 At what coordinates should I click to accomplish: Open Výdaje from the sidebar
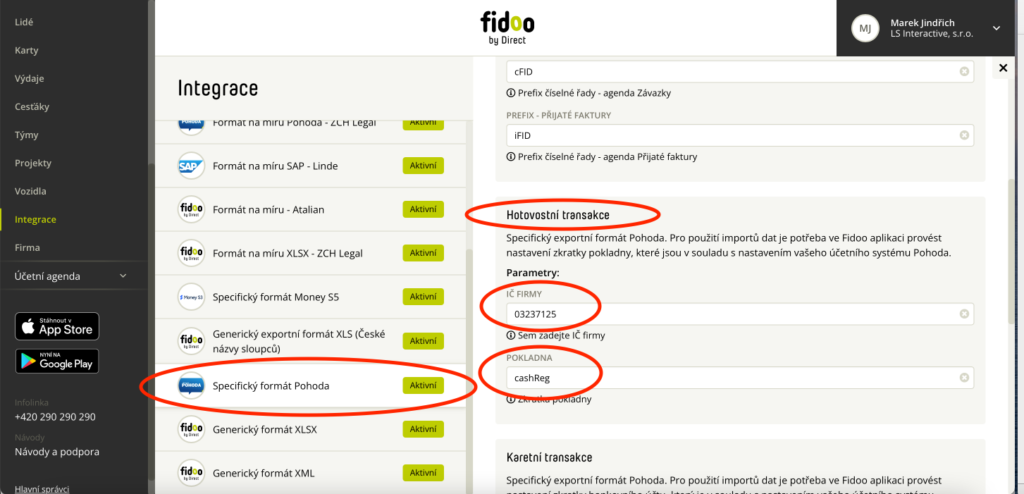(29, 78)
